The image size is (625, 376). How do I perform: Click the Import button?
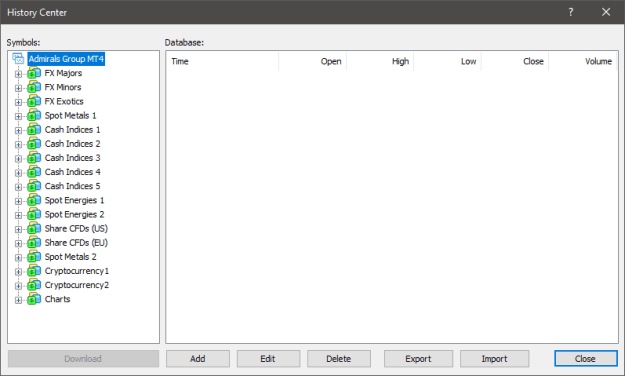[x=495, y=358]
